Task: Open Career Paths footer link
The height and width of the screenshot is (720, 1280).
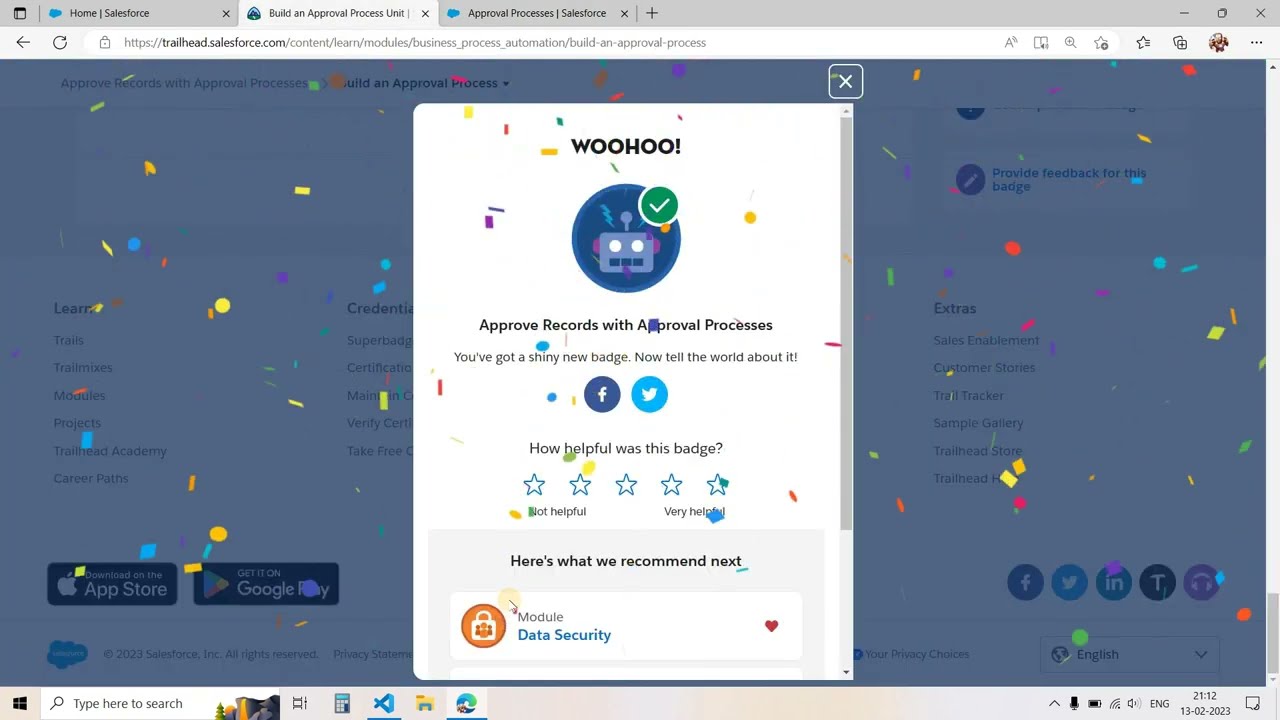Action: 91,478
